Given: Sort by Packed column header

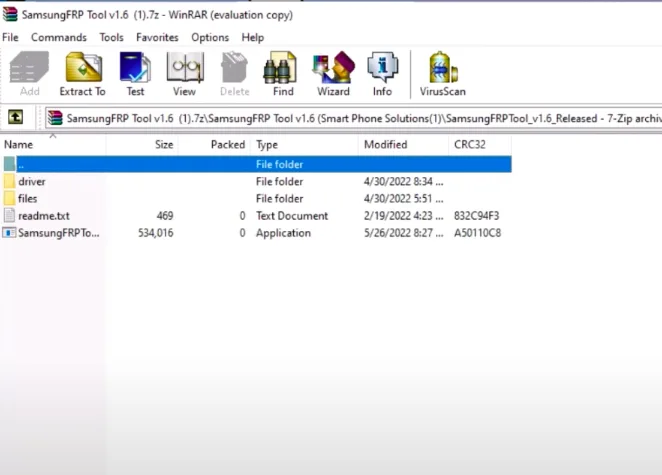Looking at the screenshot, I should click(x=214, y=144).
